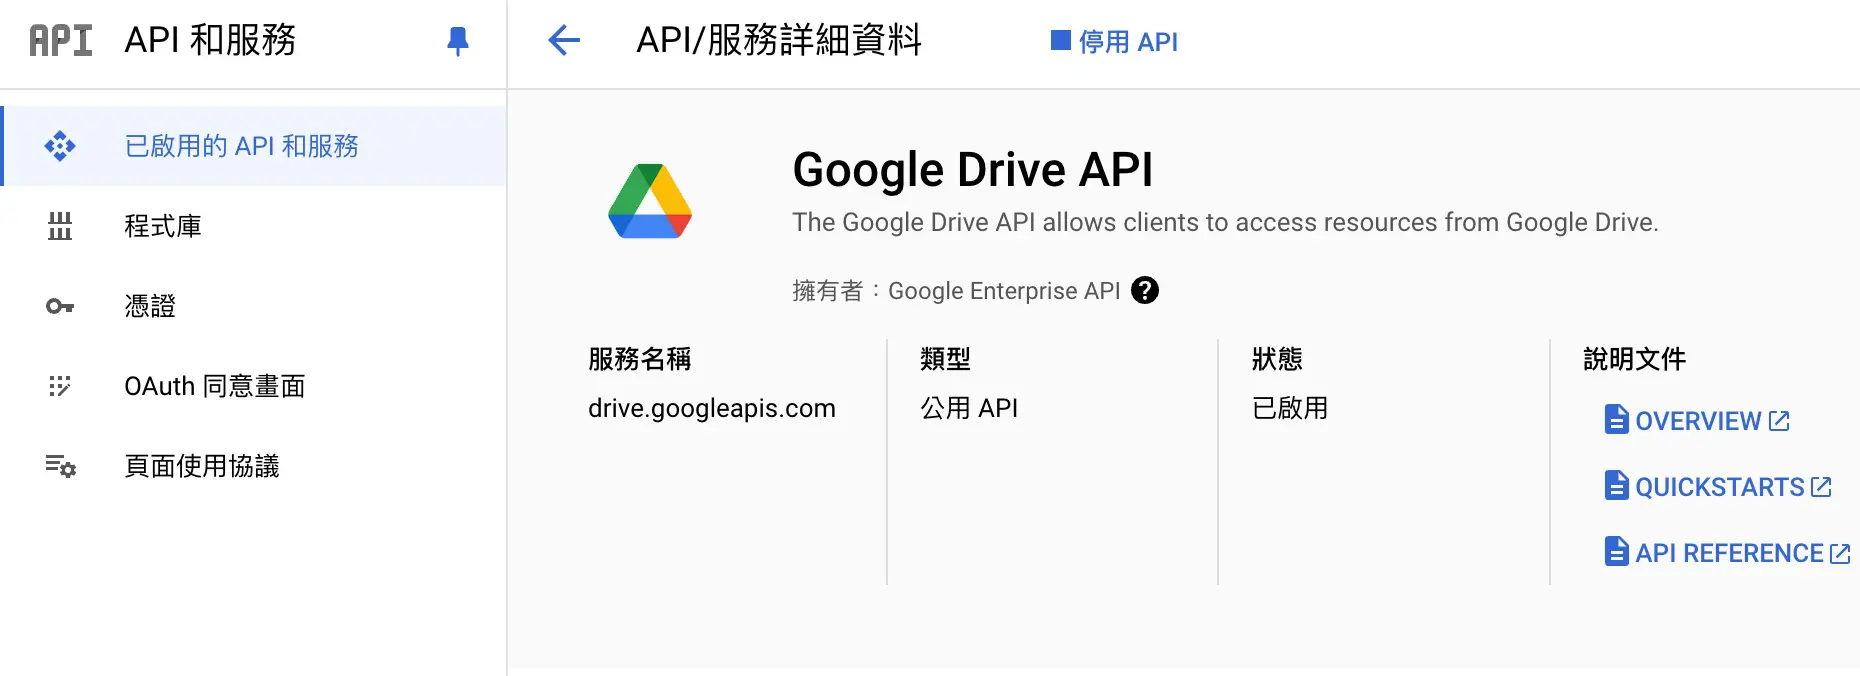Click the 狀態 column header

tap(1278, 359)
